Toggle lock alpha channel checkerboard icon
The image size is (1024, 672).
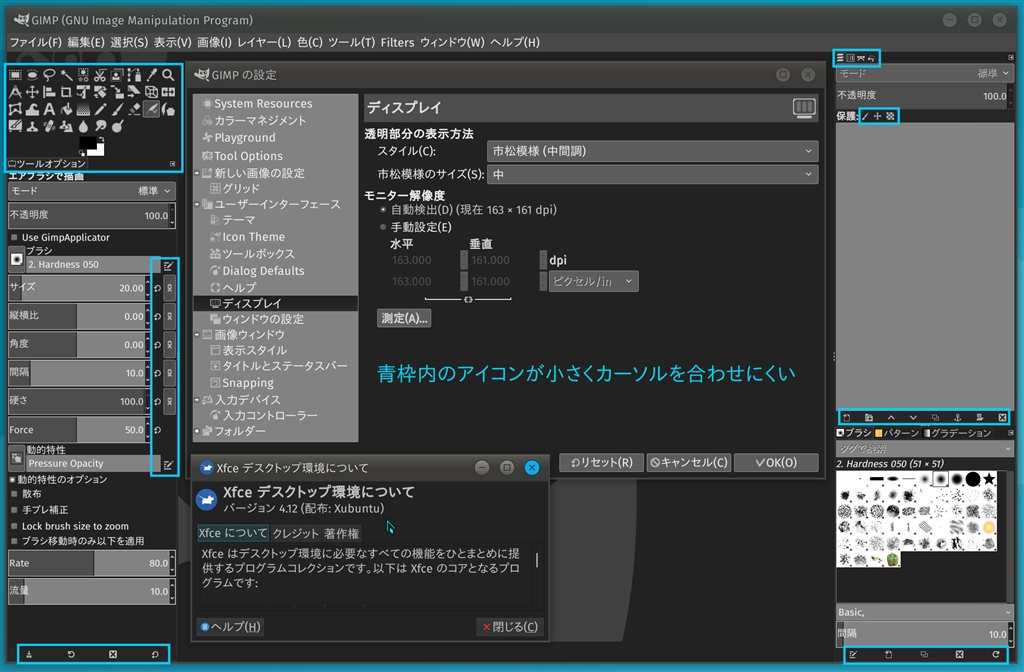click(890, 116)
